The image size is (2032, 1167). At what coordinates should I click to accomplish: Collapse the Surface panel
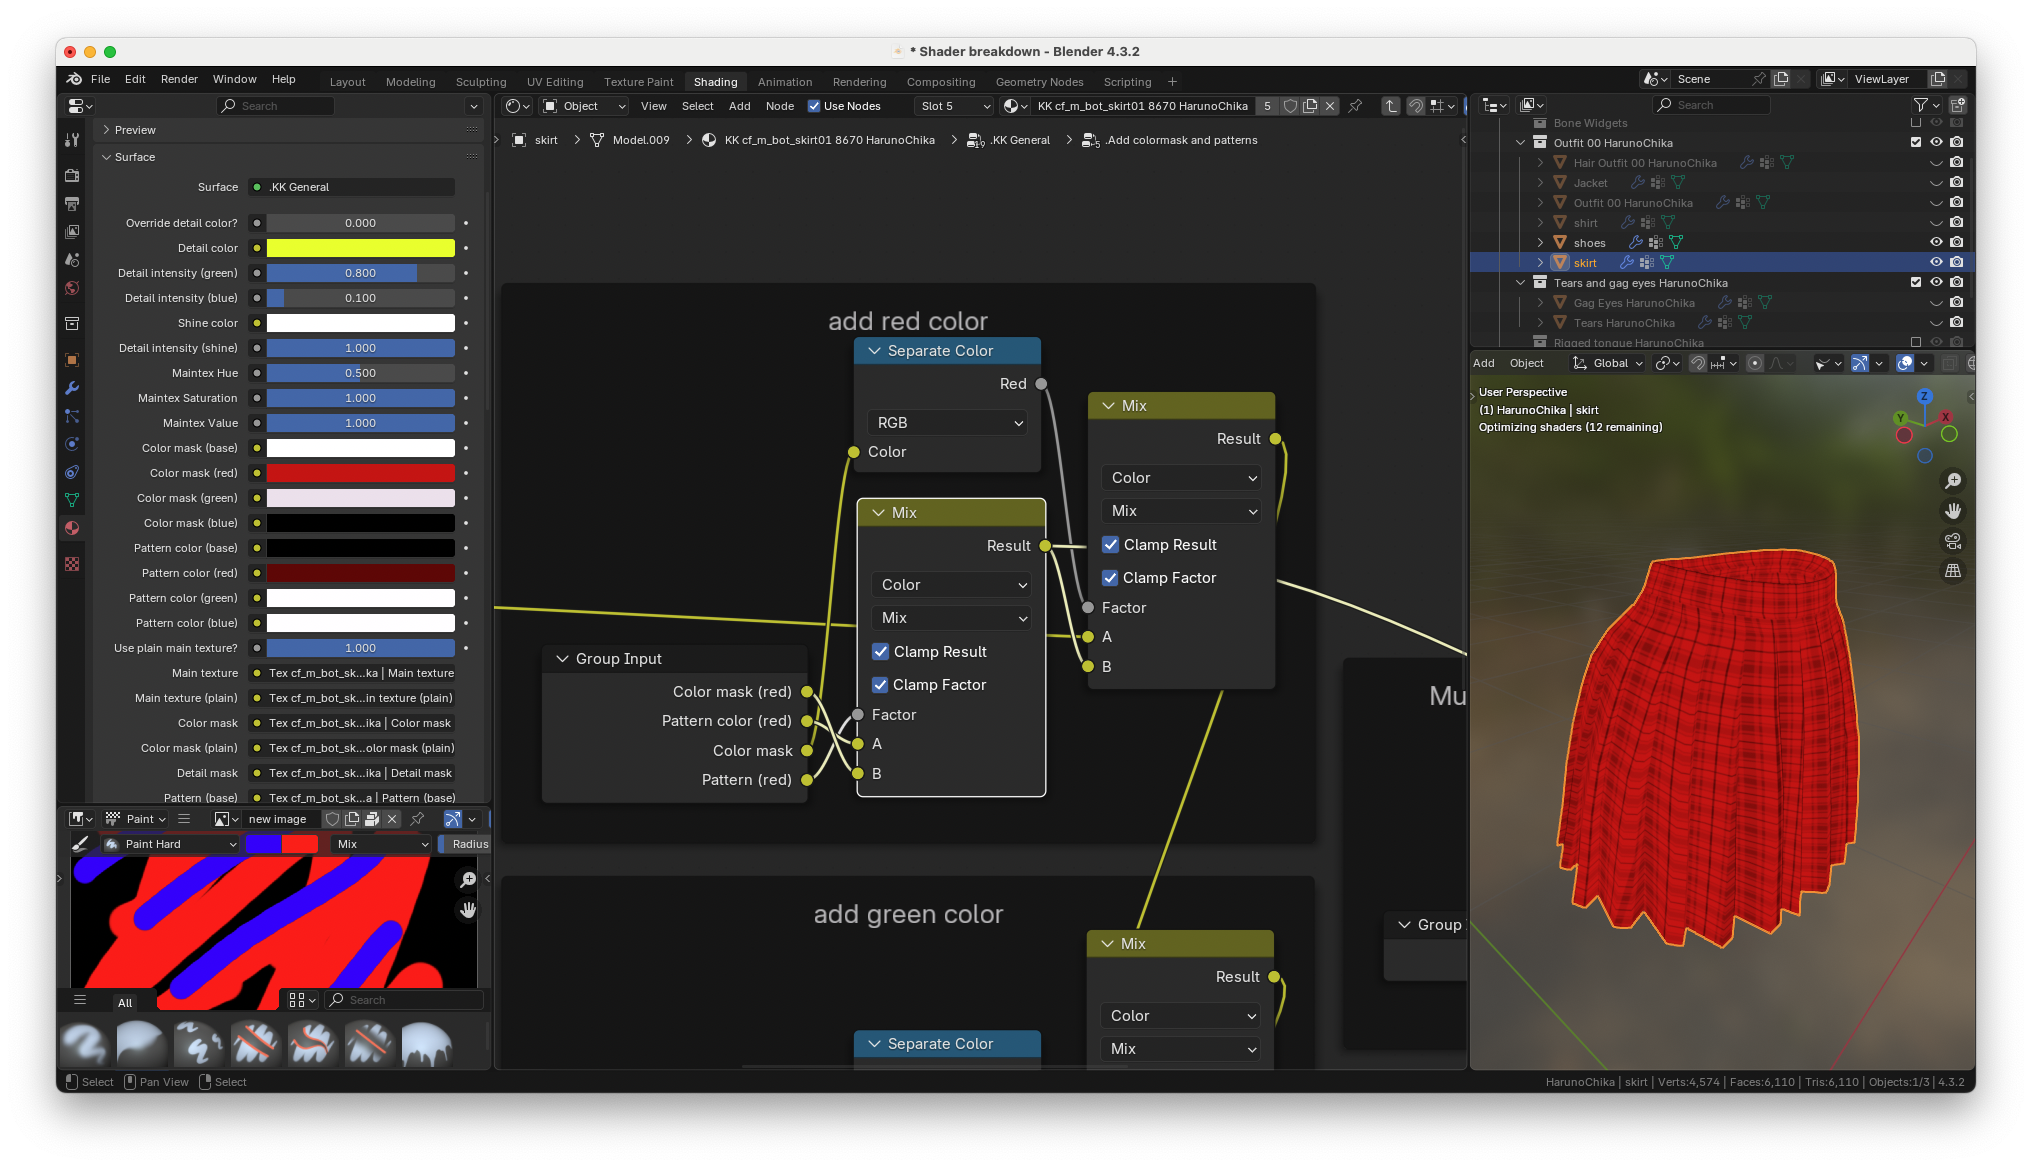click(107, 157)
